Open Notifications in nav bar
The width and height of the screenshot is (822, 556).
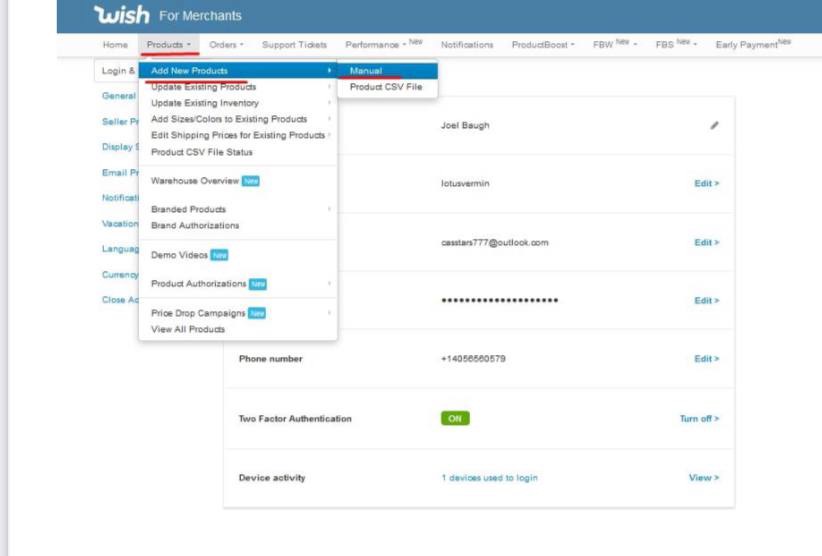pyautogui.click(x=467, y=45)
